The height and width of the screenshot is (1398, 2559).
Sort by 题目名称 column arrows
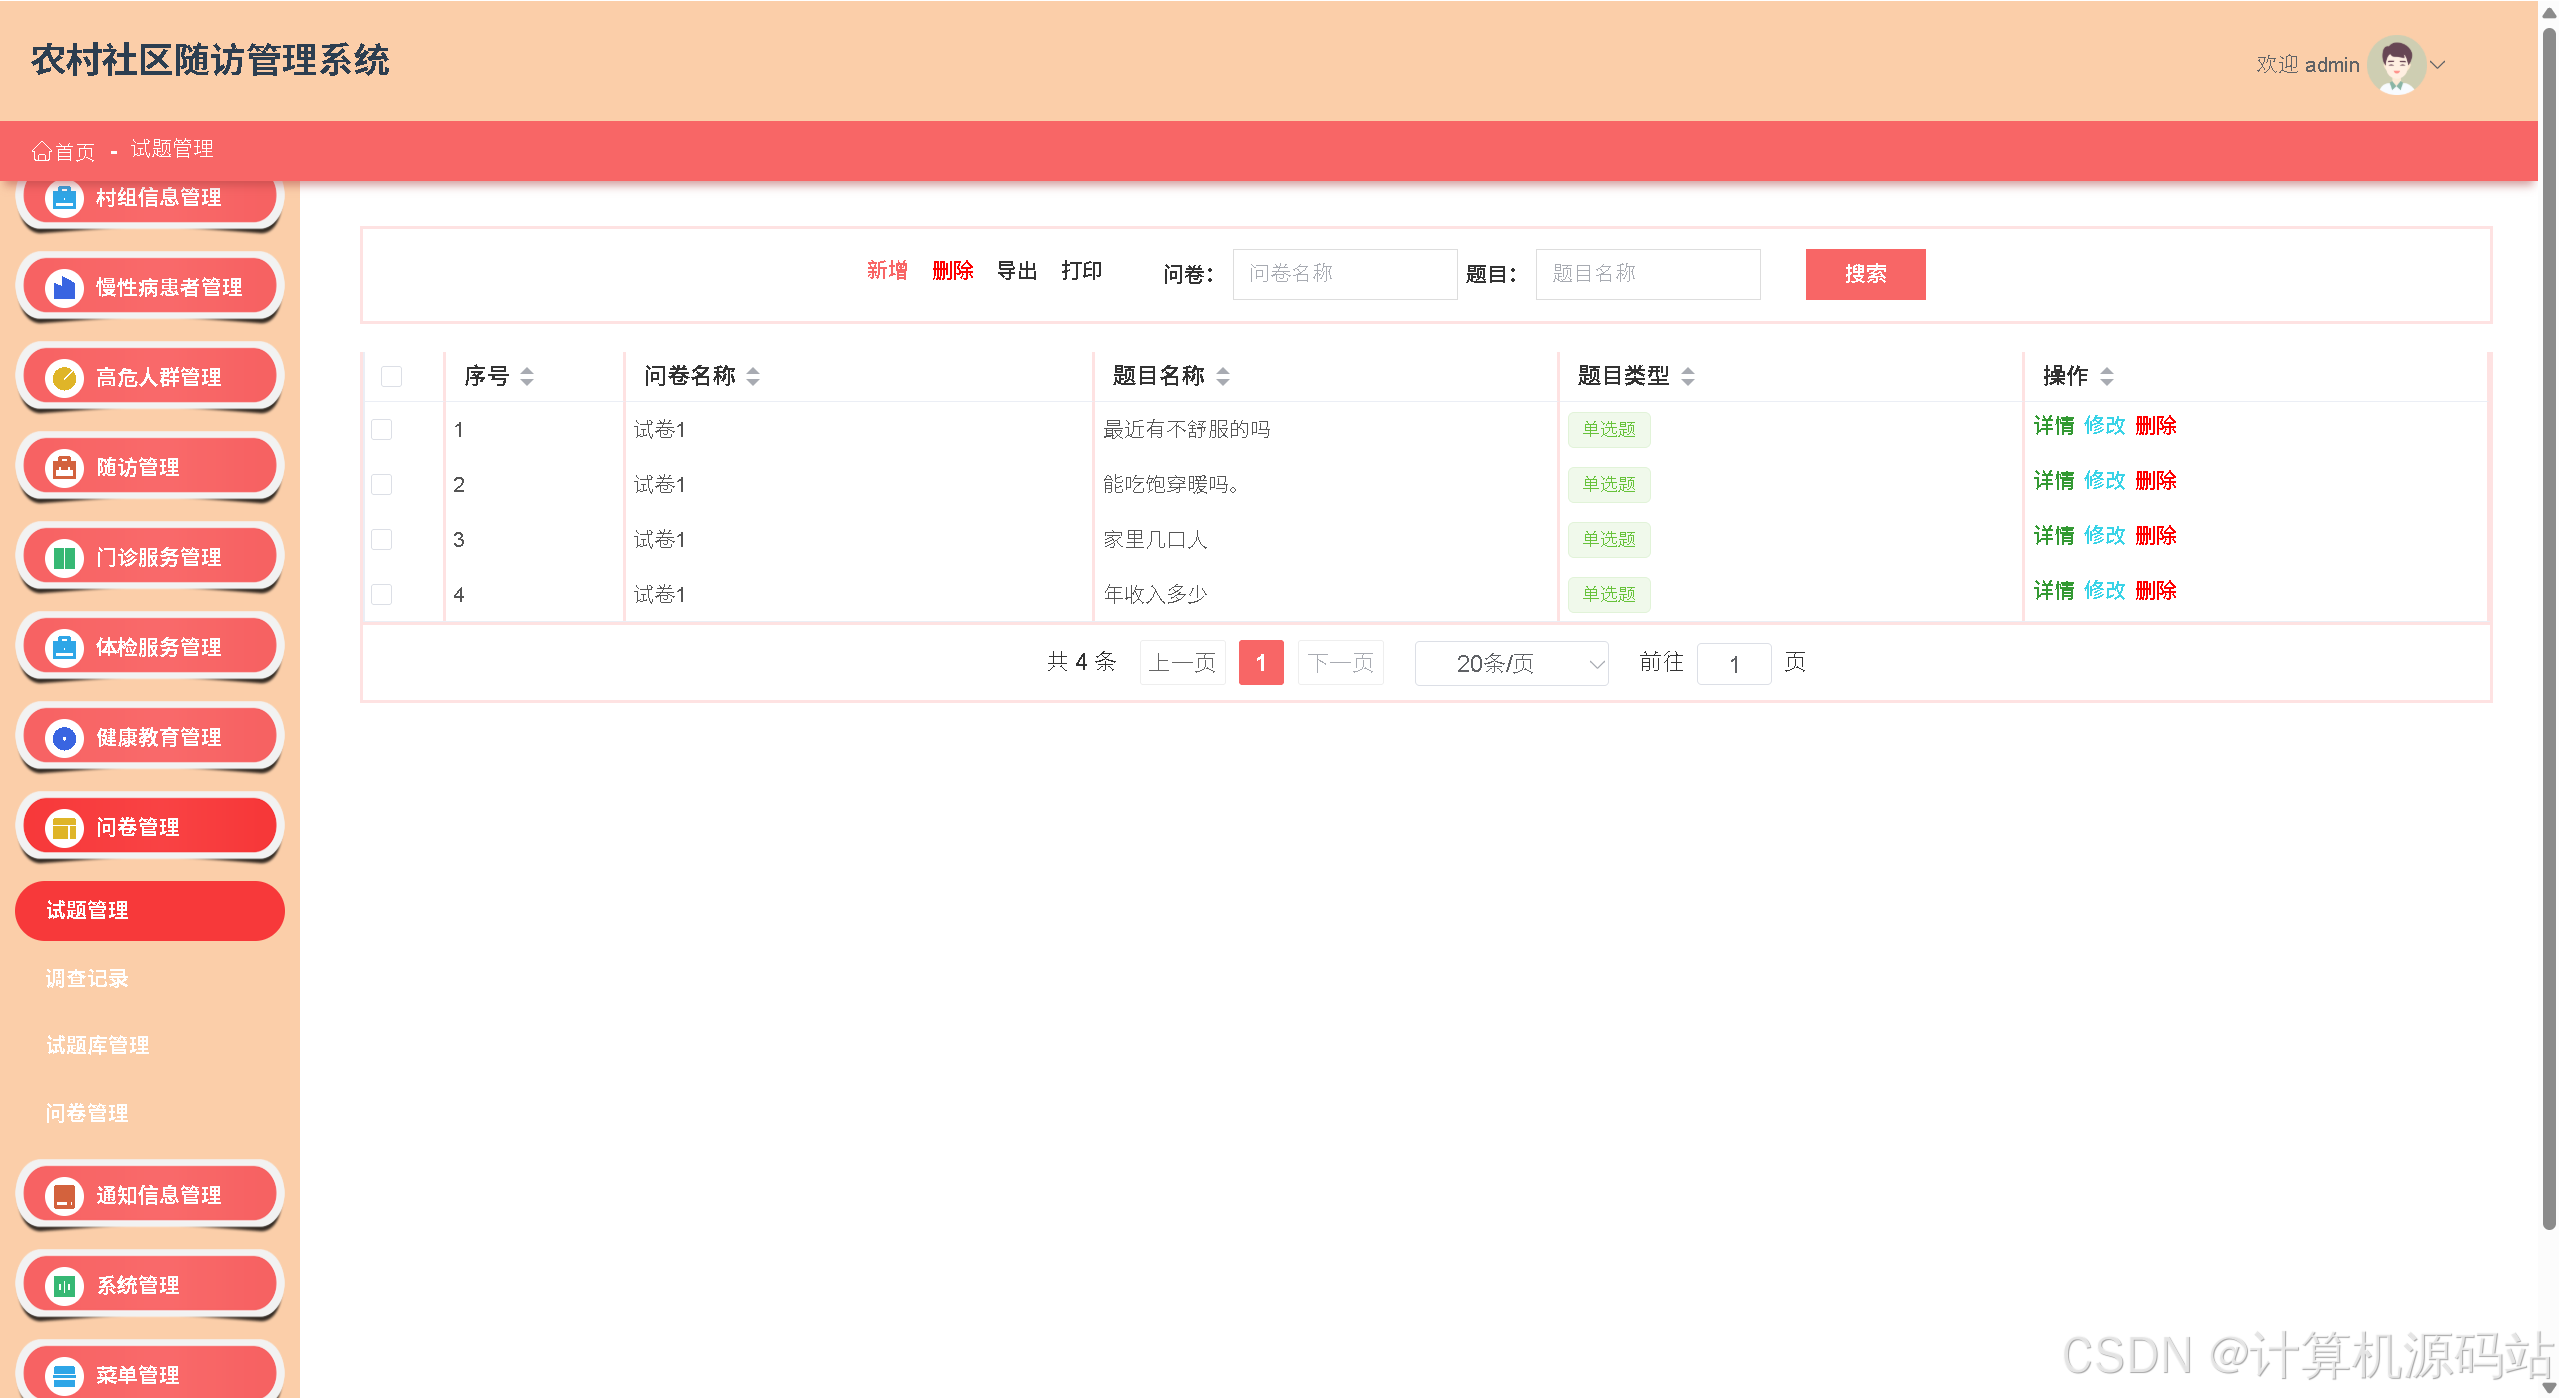[1222, 376]
